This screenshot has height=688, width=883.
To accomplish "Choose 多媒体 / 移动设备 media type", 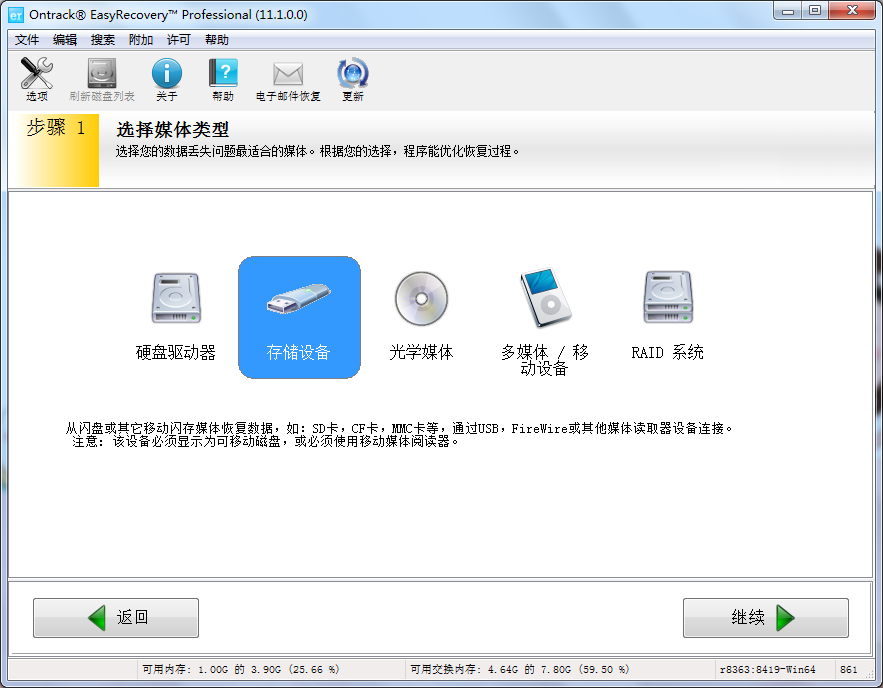I will [545, 321].
